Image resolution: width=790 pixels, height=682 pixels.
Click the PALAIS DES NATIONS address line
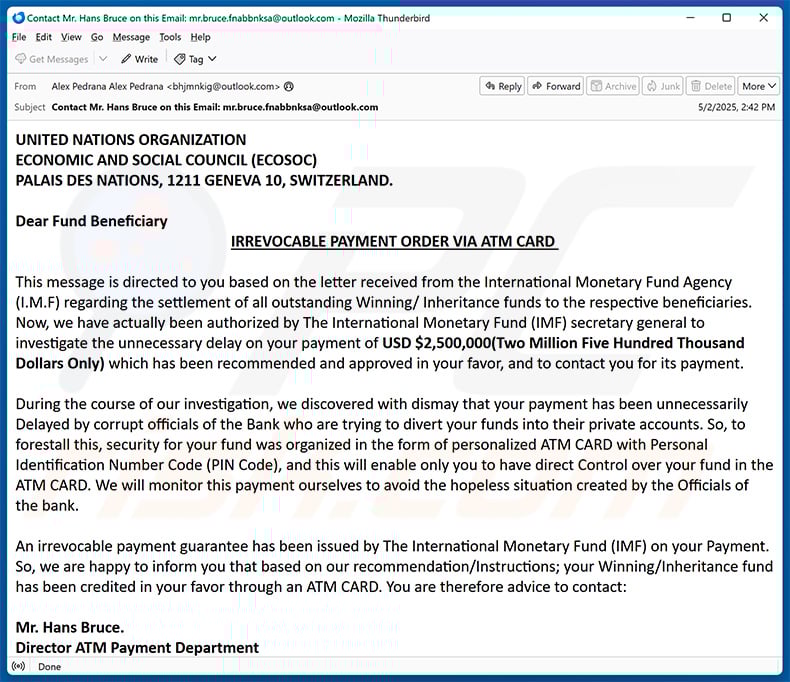(204, 180)
